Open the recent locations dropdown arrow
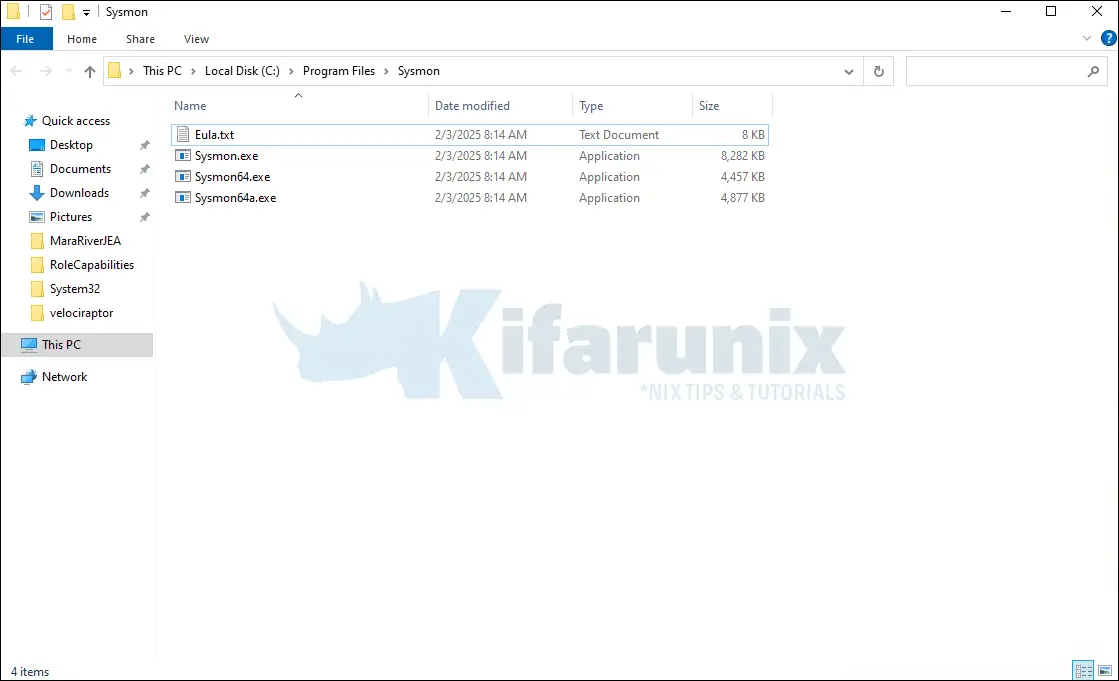Viewport: 1119px width, 681px height. [x=69, y=71]
